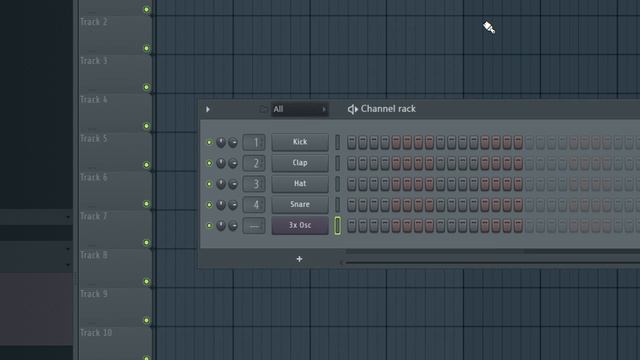This screenshot has height=360, width=640.
Task: Select the Hat channel via its selector LED
Action: click(338, 184)
